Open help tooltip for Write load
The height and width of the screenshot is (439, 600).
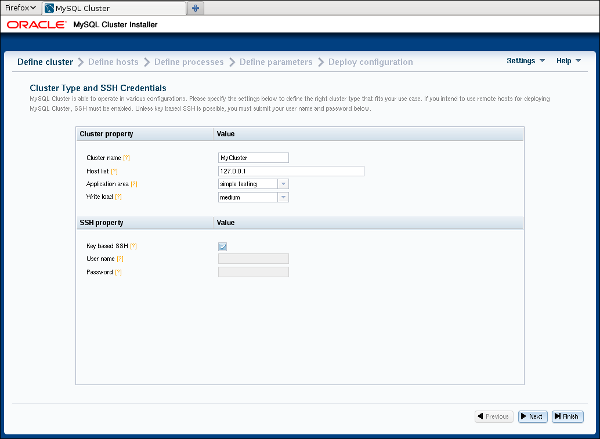[118, 197]
